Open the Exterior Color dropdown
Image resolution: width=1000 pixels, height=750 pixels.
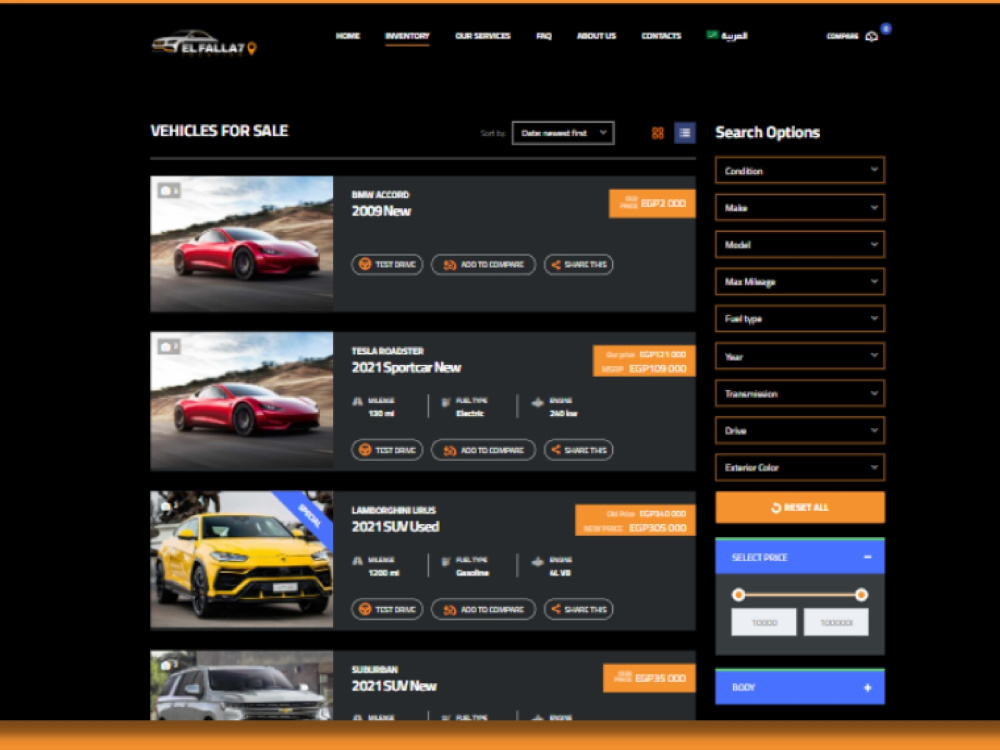pyautogui.click(x=800, y=467)
